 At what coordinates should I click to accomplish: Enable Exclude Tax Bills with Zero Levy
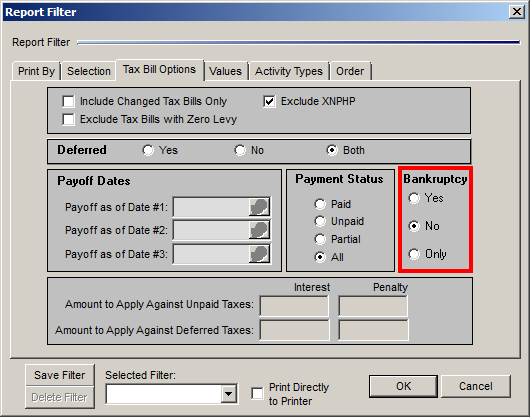69,119
